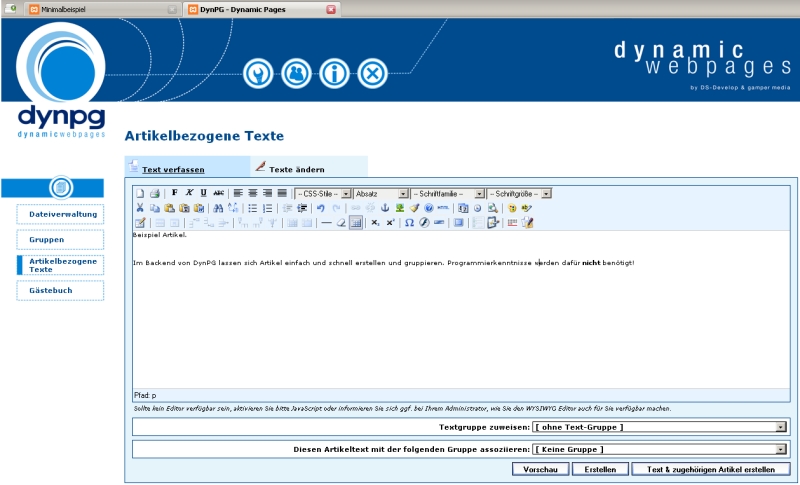
Task: Open Dateiverwaltung in the sidebar menu
Action: (61, 214)
